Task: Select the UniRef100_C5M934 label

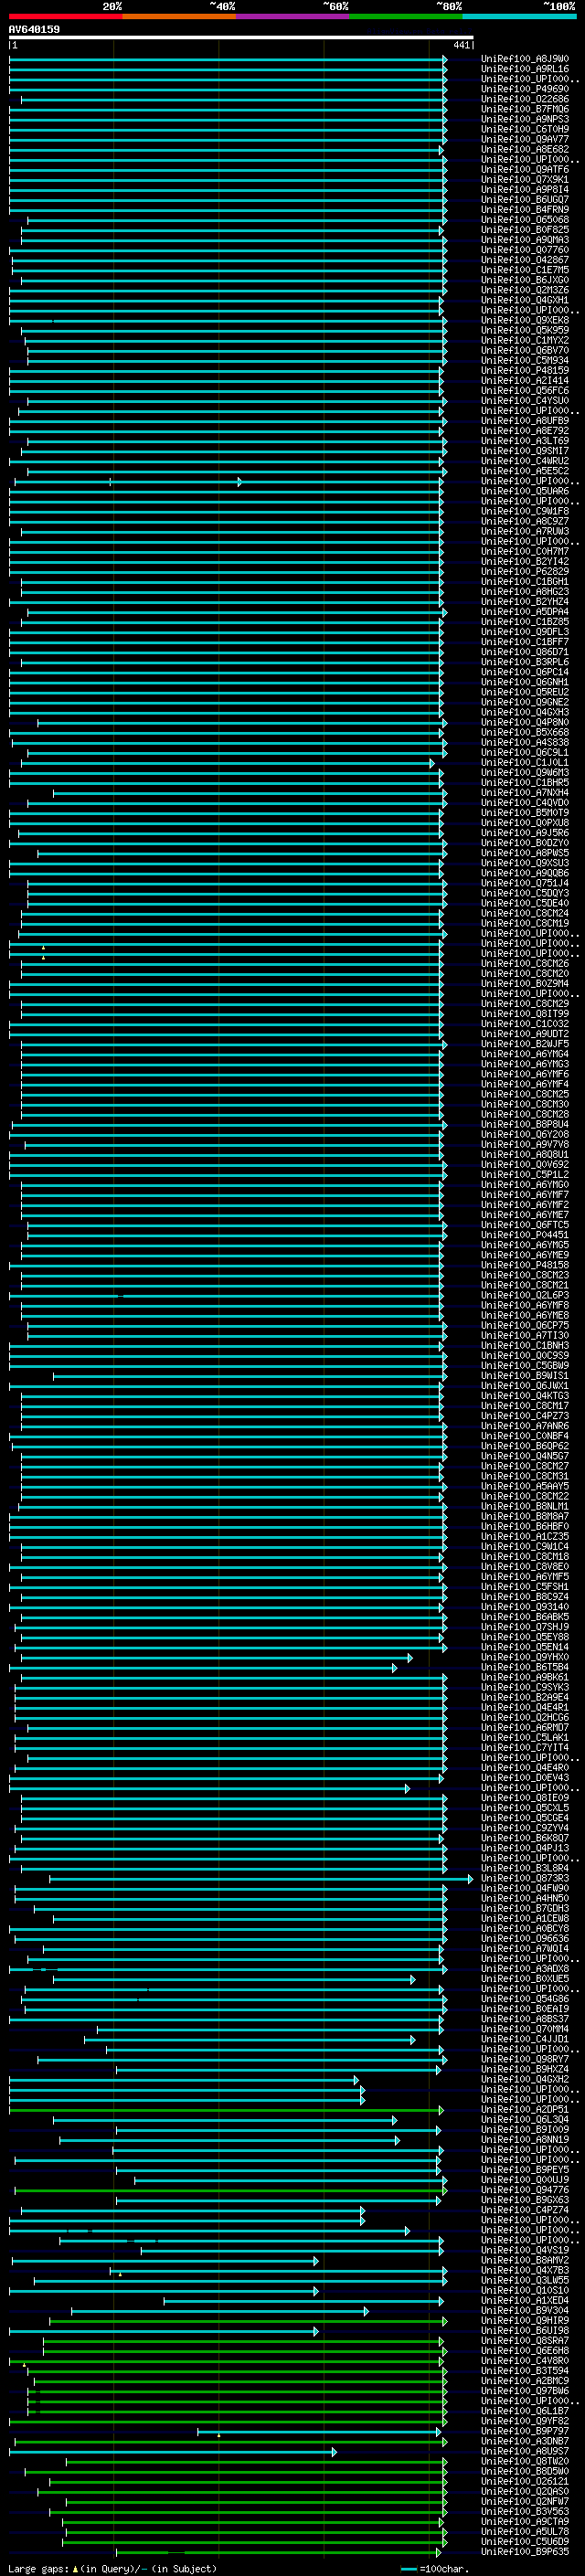Action: (525, 360)
